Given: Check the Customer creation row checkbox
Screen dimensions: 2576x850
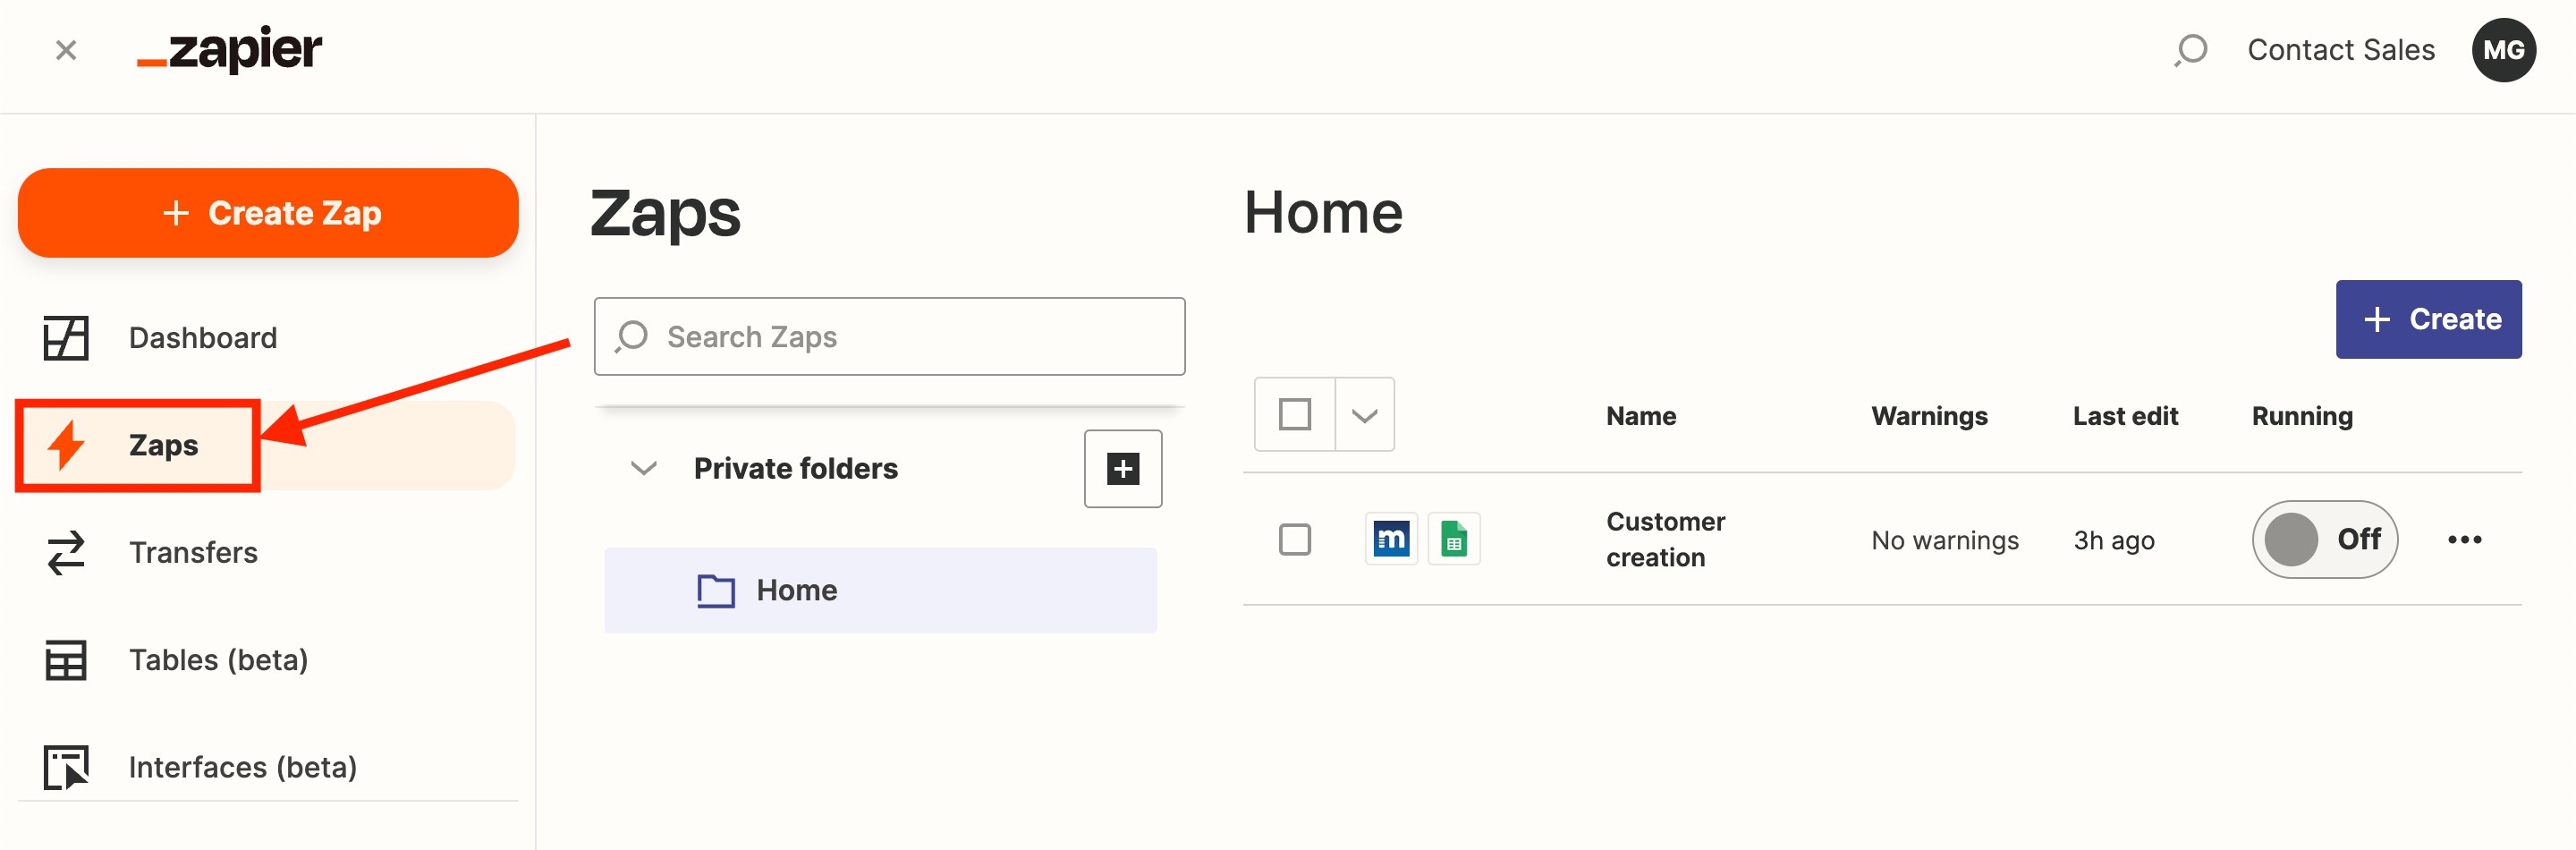Looking at the screenshot, I should (1294, 539).
